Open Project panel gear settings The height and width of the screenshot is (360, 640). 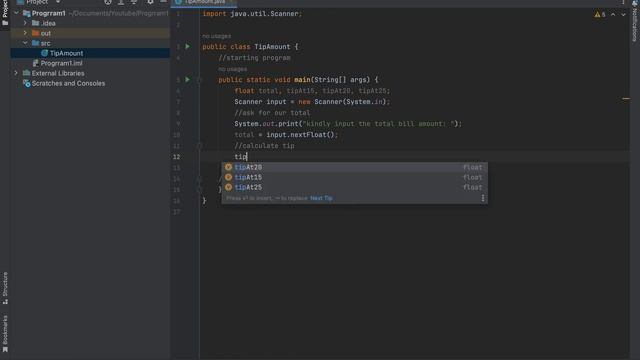click(150, 2)
